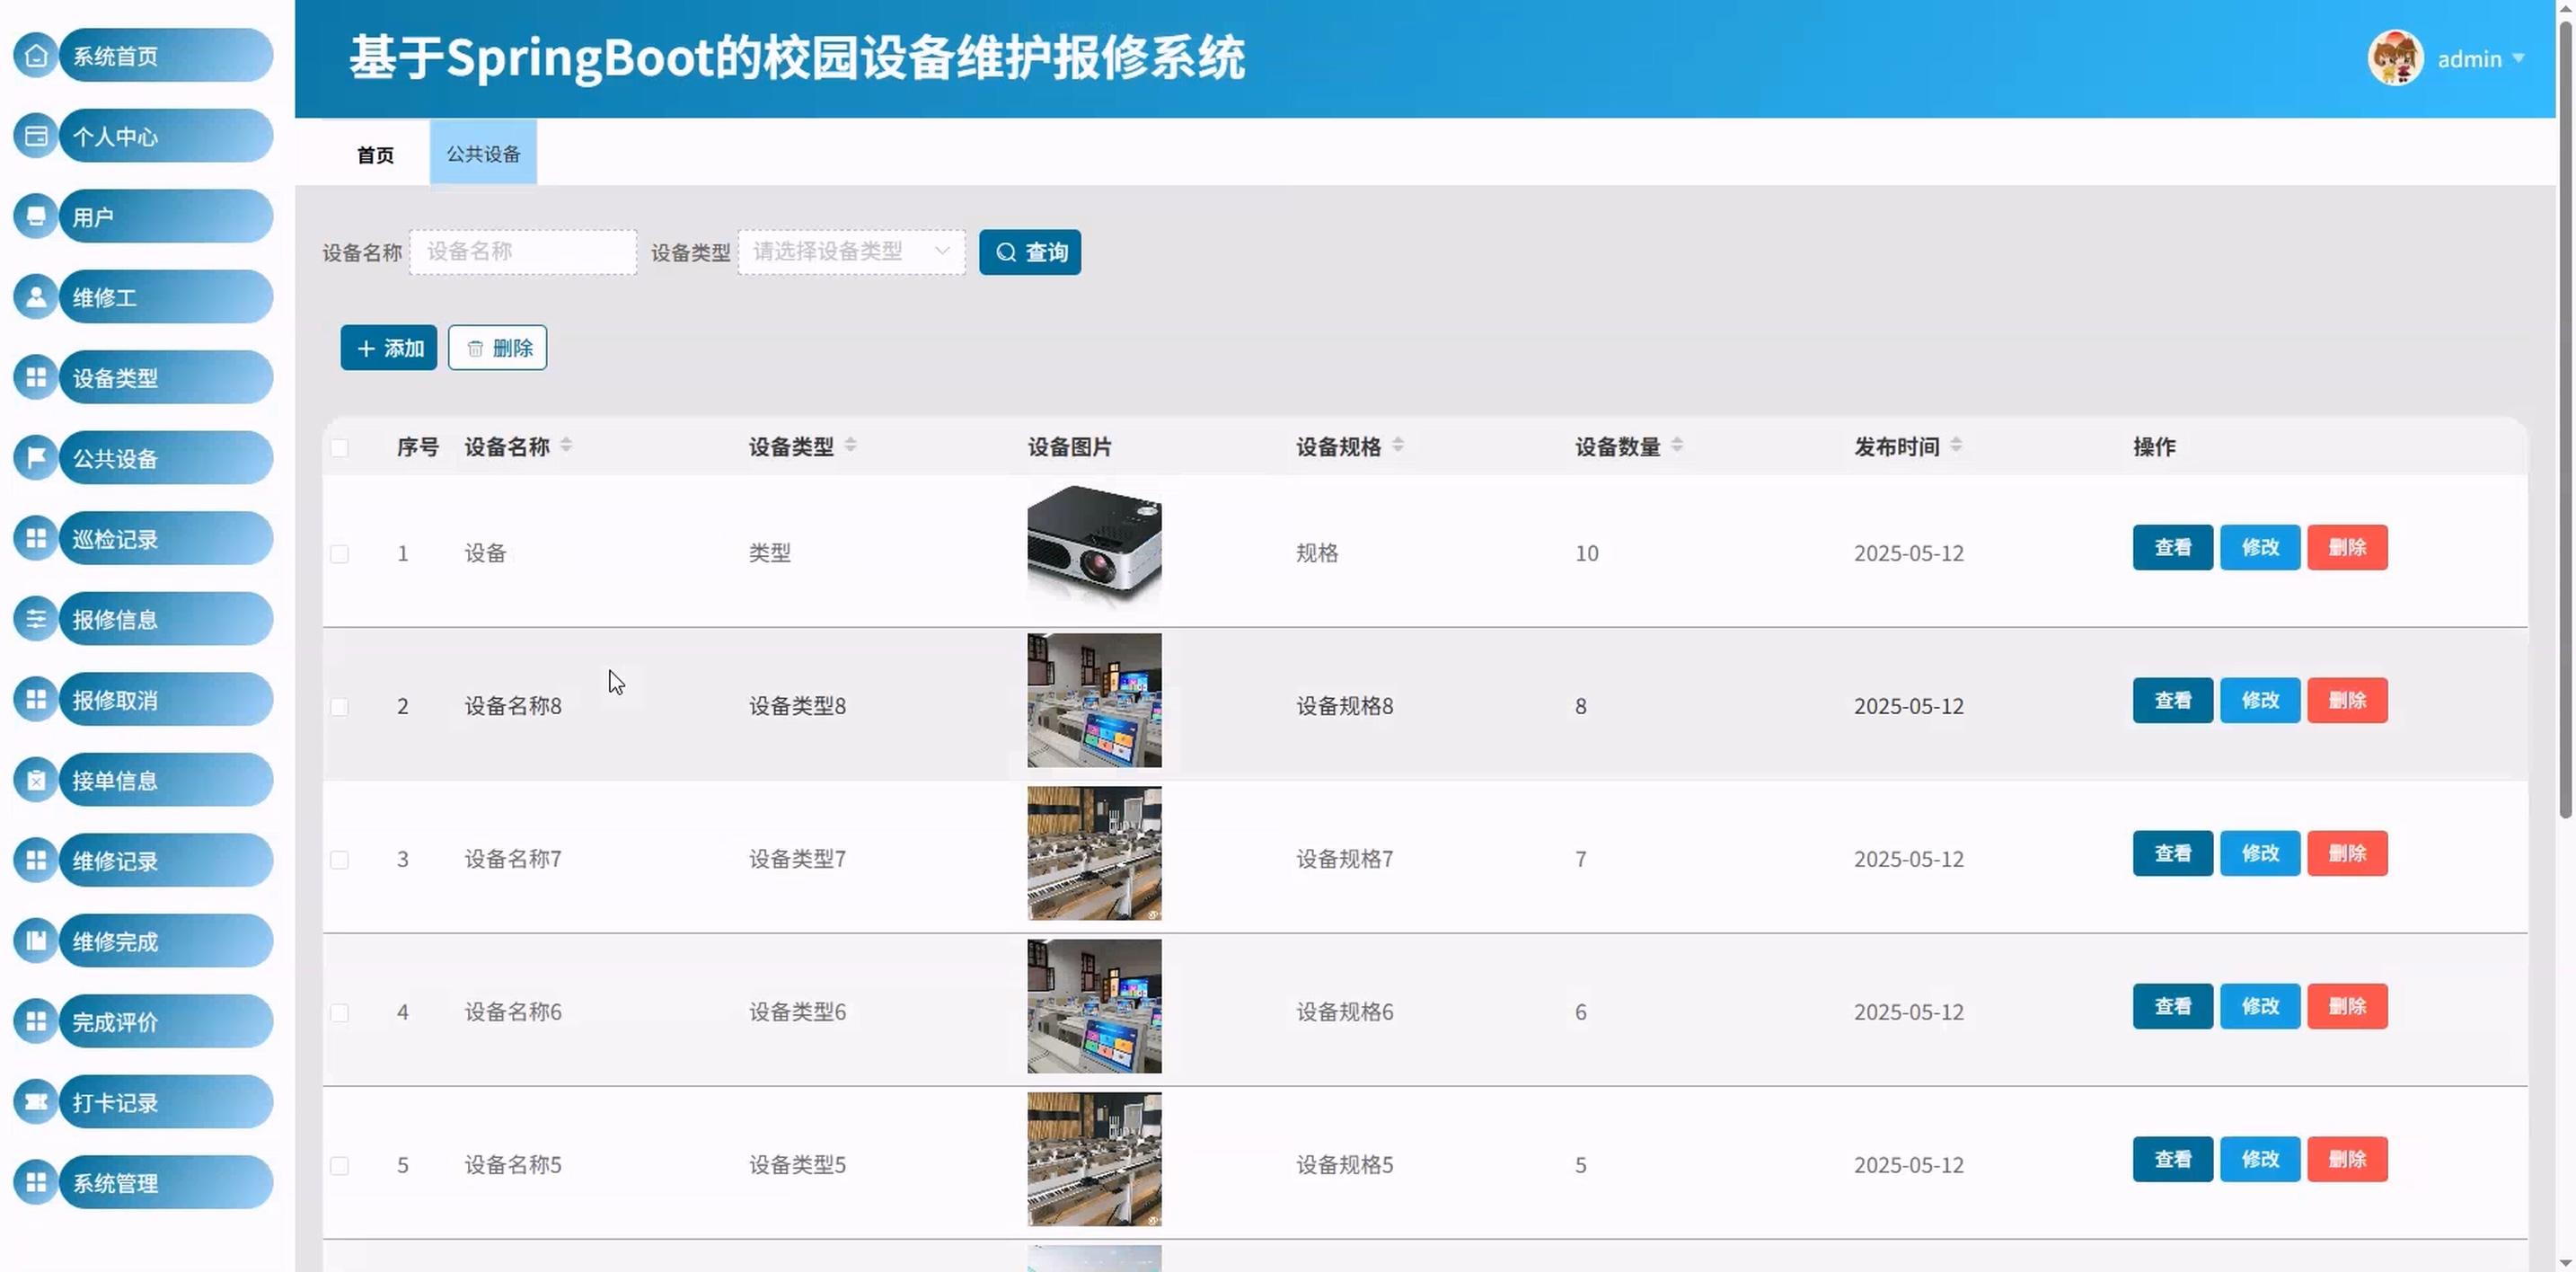Click the flag icon beside 公共设备
2576x1272 pixels.
[36, 458]
